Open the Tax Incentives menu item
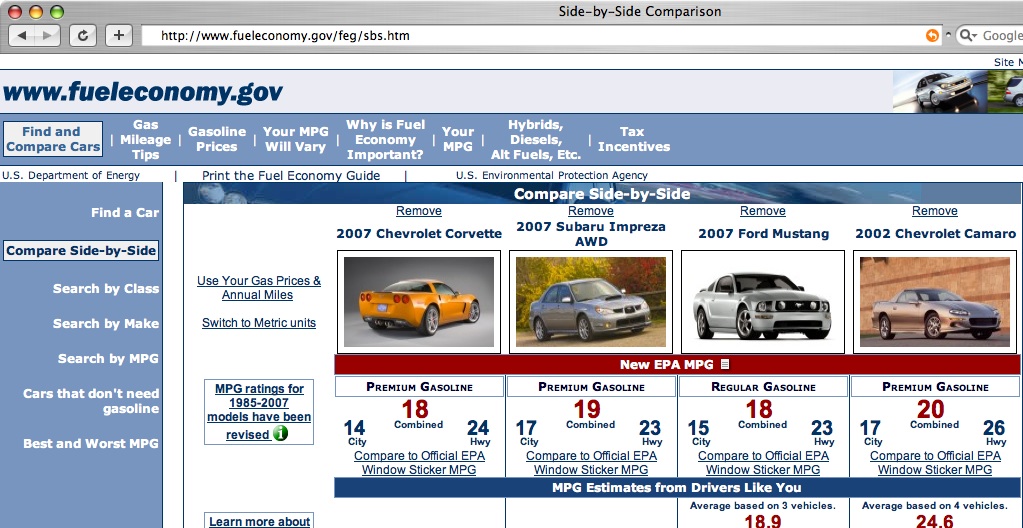 (x=634, y=139)
